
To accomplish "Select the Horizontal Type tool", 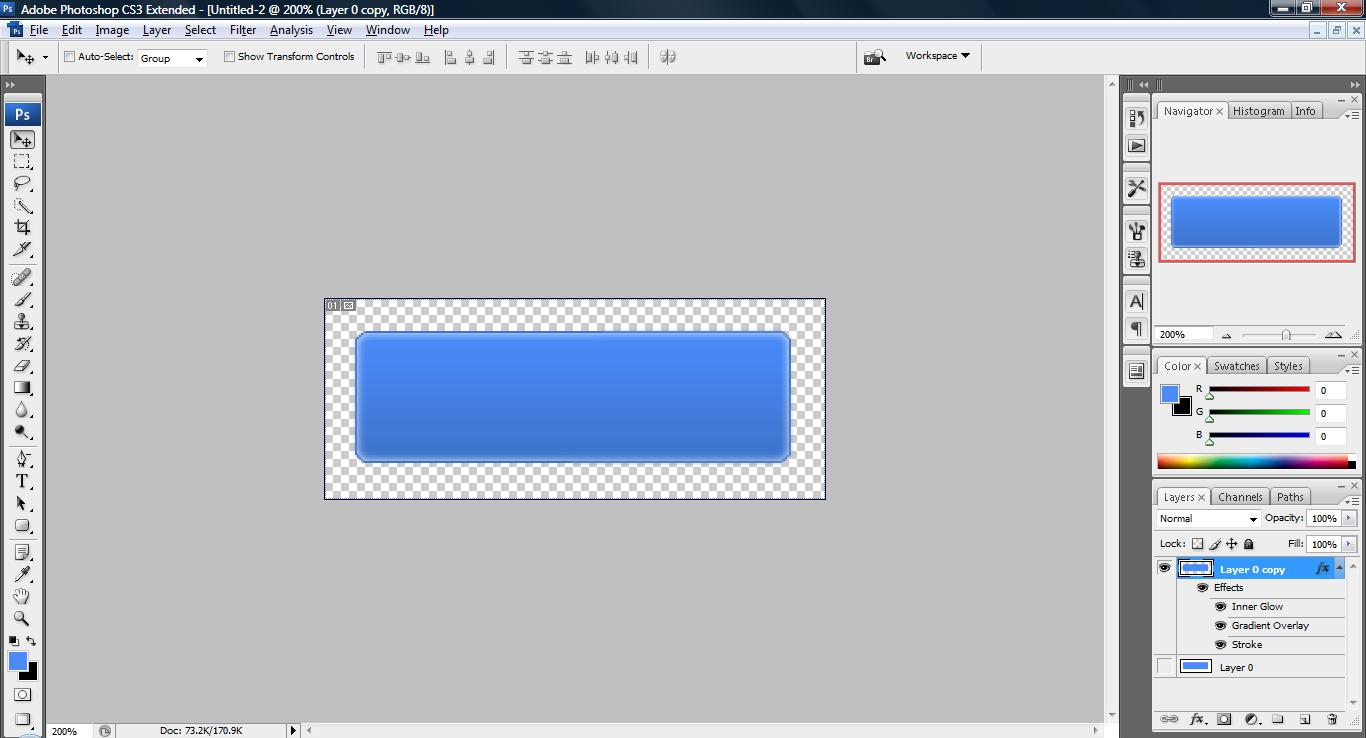I will [22, 481].
